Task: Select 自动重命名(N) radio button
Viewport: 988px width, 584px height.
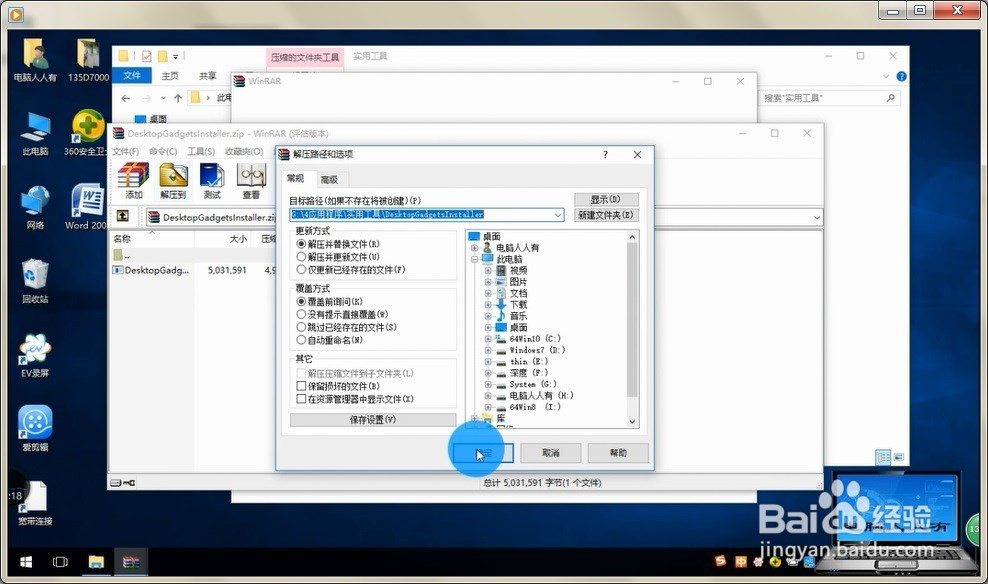Action: (301, 340)
